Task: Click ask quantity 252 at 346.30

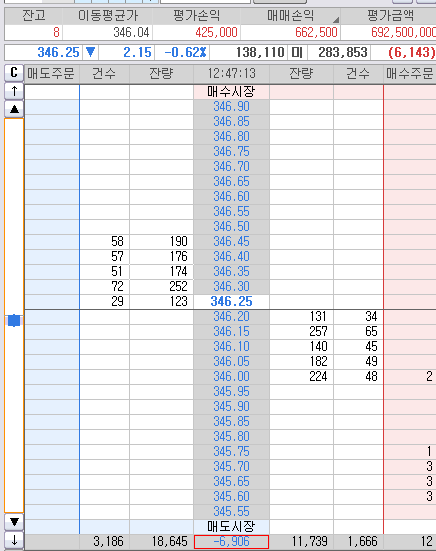Action: tap(161, 286)
